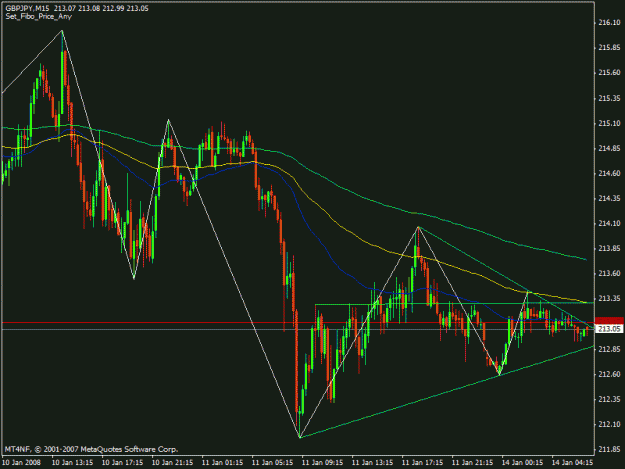Click the 212.10 price axis label
This screenshot has height=469, width=625.
[609, 424]
